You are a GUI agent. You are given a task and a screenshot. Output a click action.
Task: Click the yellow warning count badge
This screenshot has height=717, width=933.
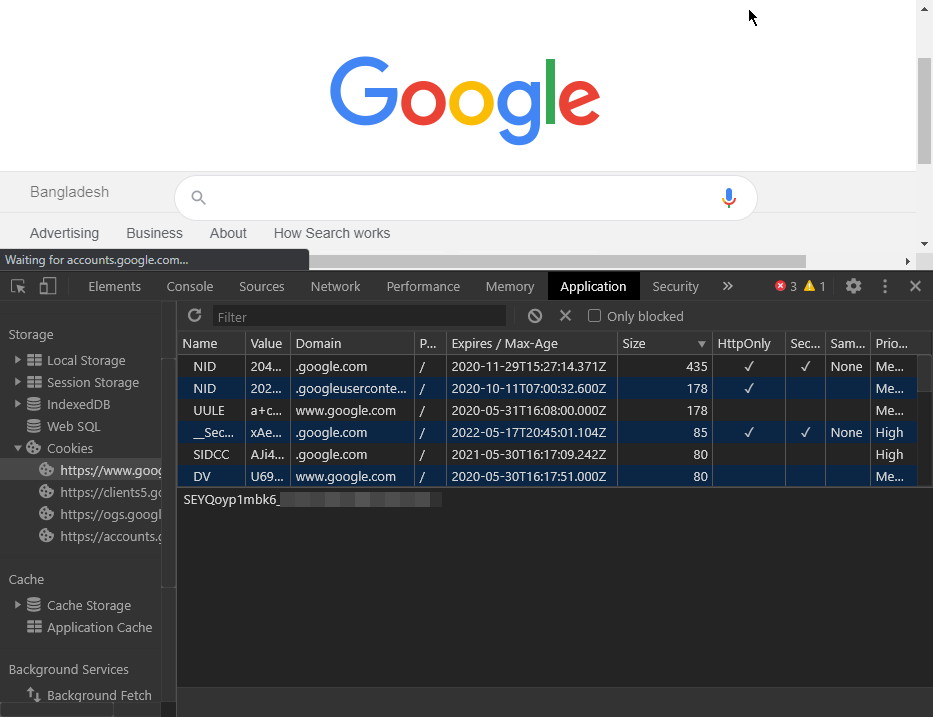(x=815, y=286)
